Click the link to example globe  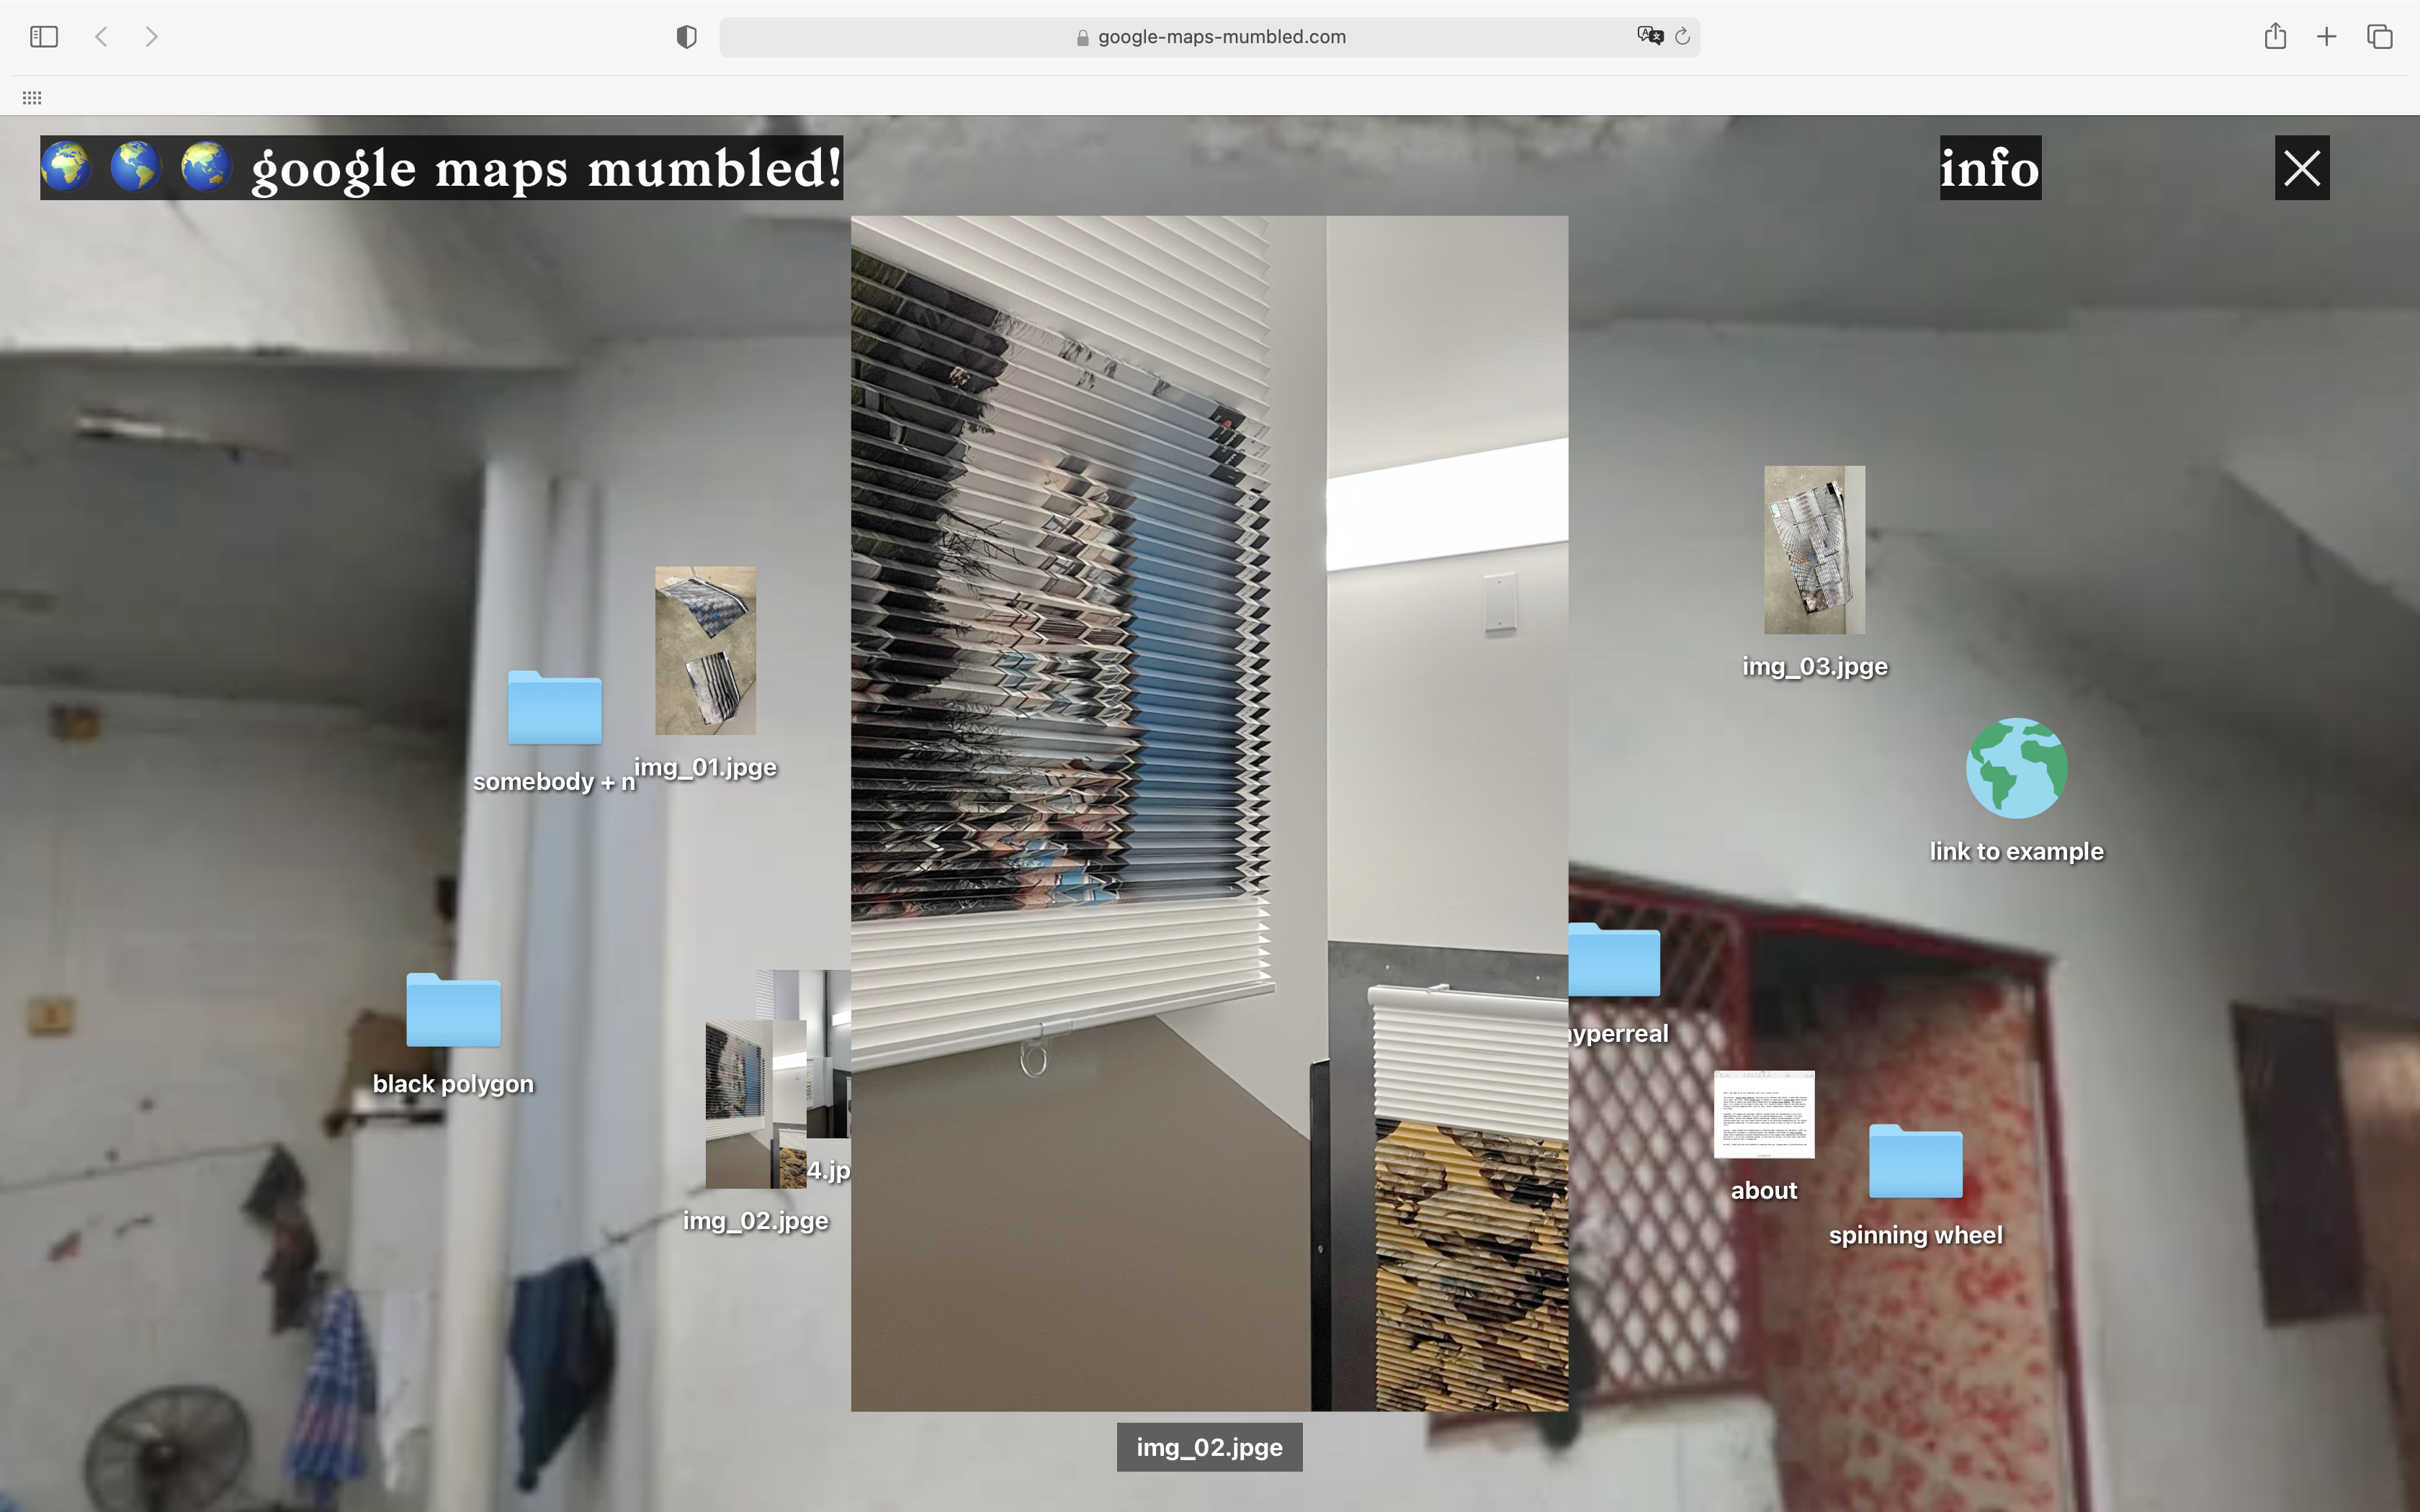2016,768
